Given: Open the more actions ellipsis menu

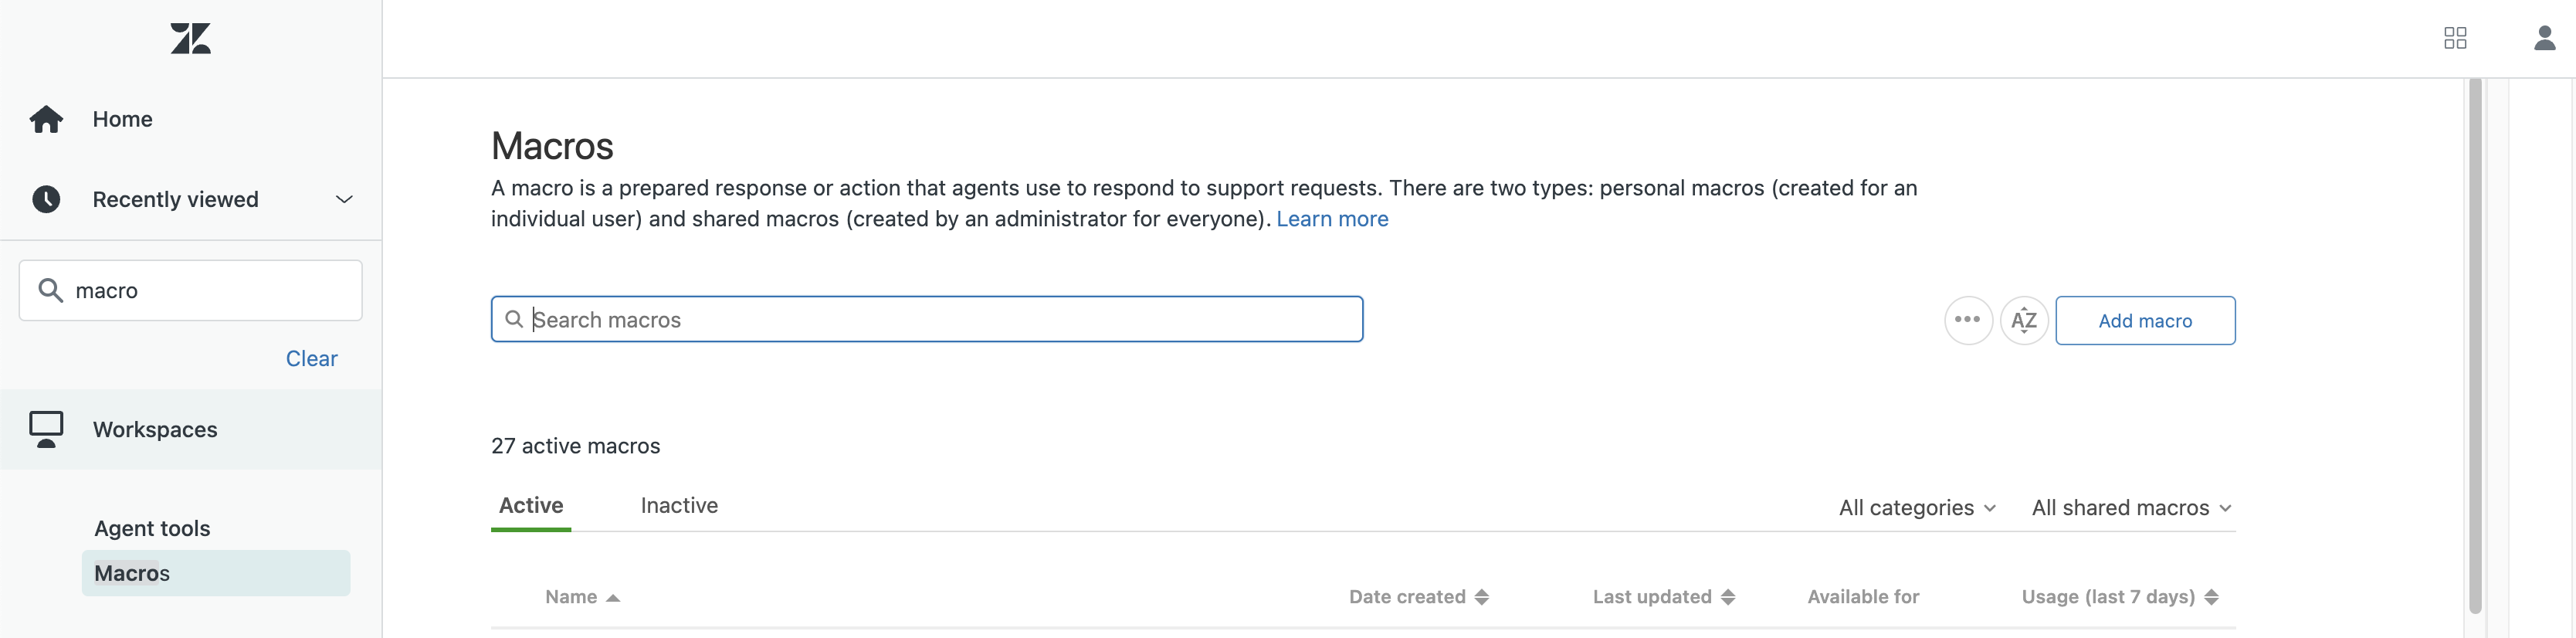Looking at the screenshot, I should (x=1968, y=320).
